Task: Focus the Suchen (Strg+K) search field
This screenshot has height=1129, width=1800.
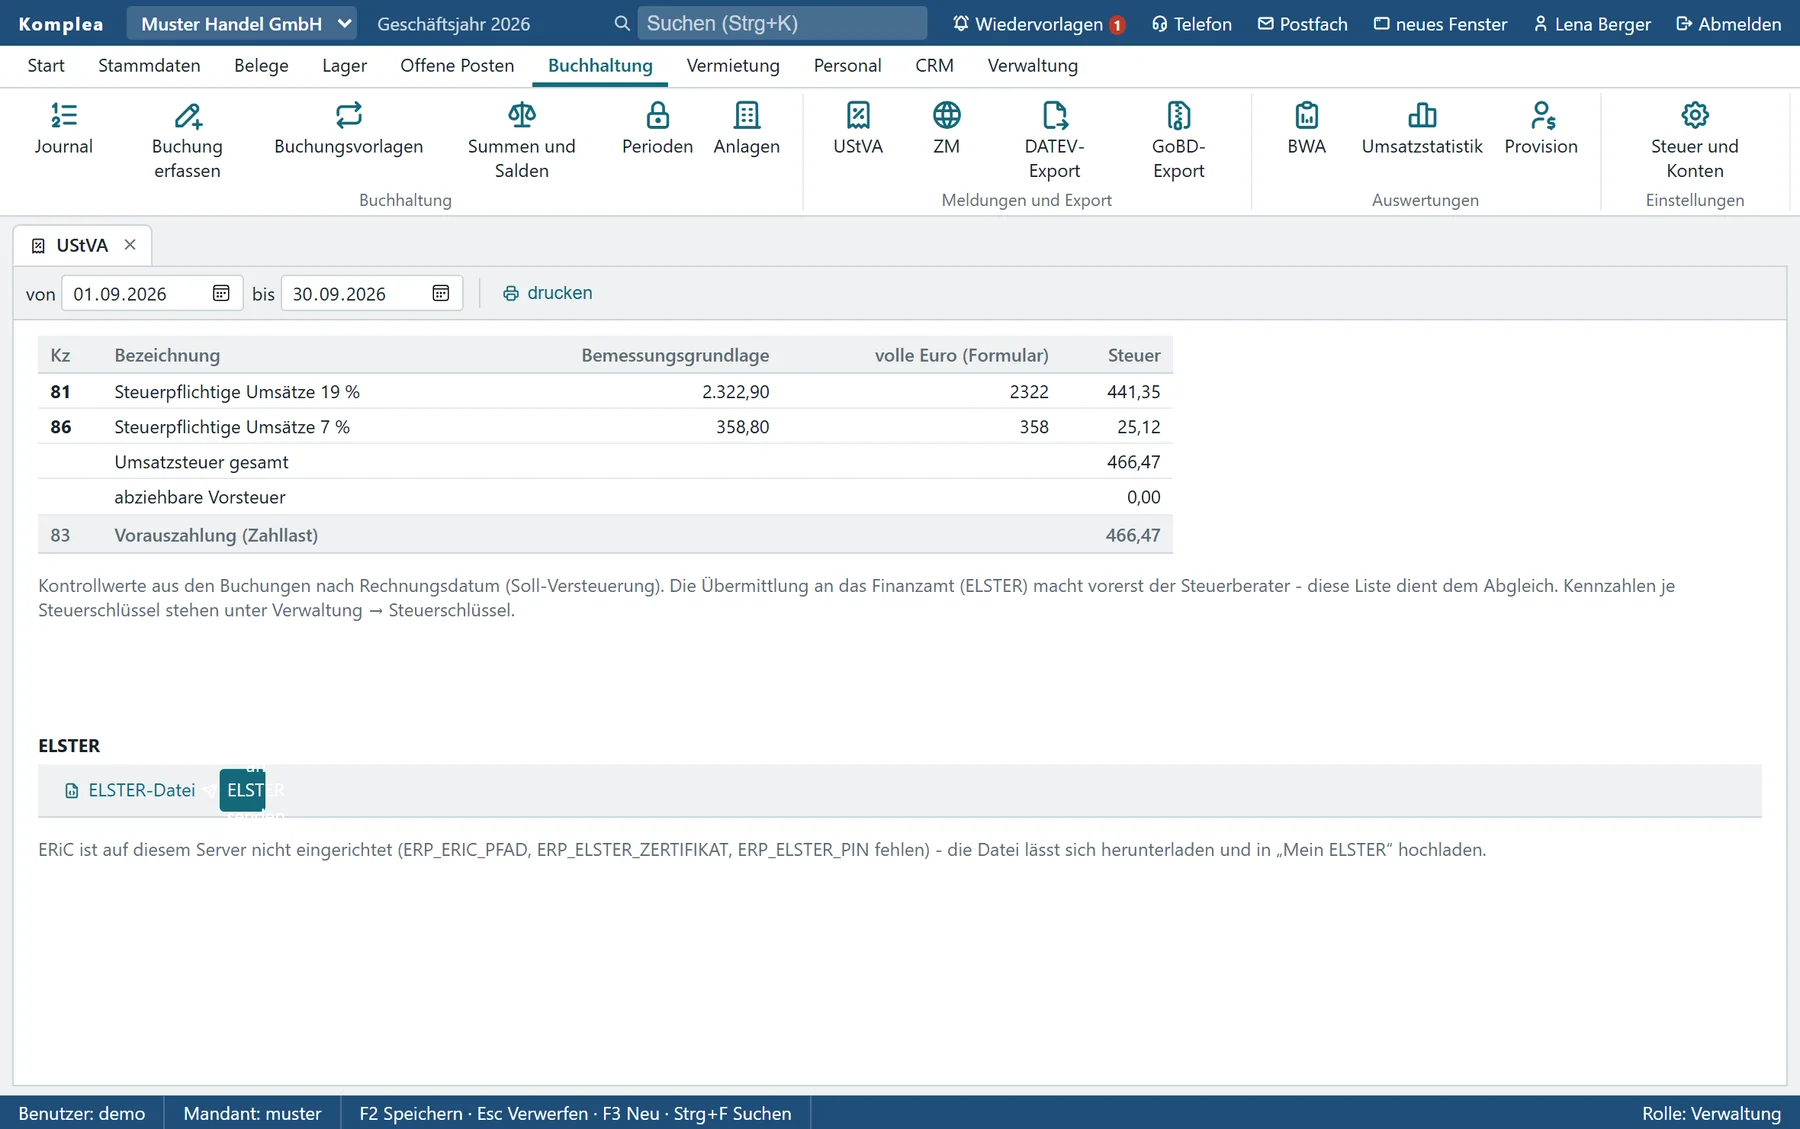Action: pos(782,23)
